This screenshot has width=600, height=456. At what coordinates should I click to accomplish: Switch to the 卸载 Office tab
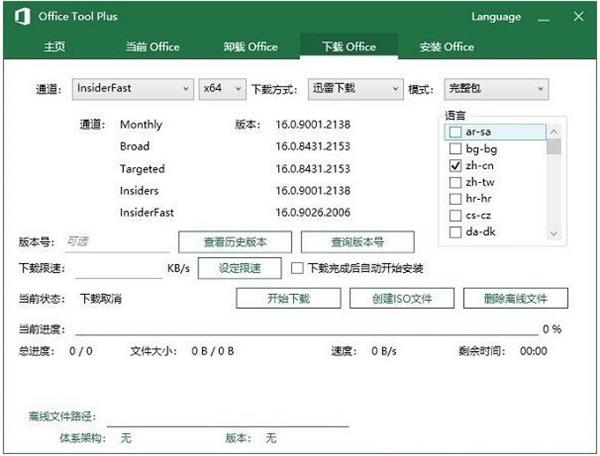[251, 47]
